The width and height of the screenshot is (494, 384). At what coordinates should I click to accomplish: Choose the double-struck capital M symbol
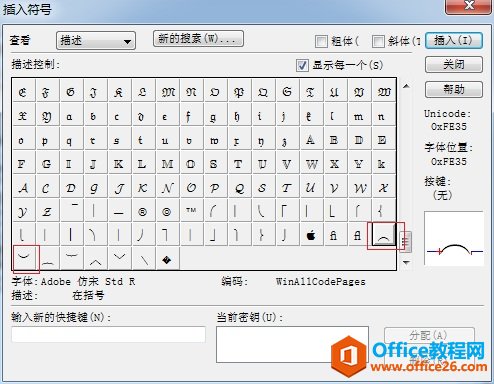coord(168,164)
